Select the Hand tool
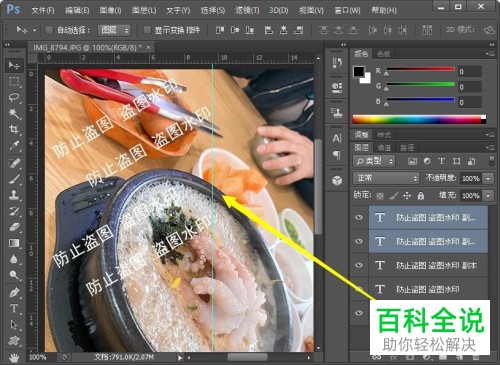This screenshot has width=500, height=365. [x=14, y=358]
